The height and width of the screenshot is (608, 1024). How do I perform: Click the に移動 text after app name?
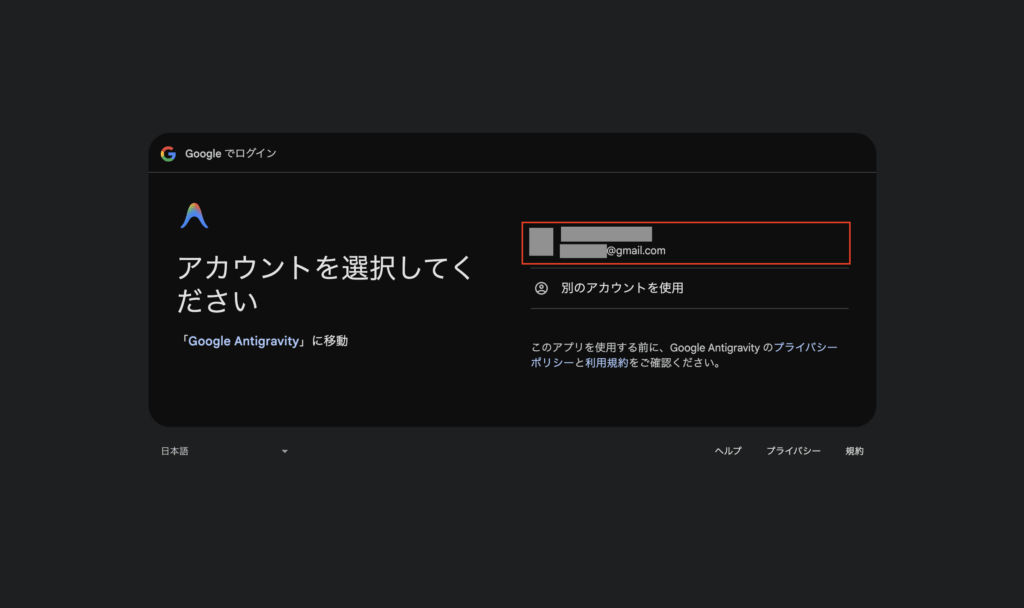329,341
